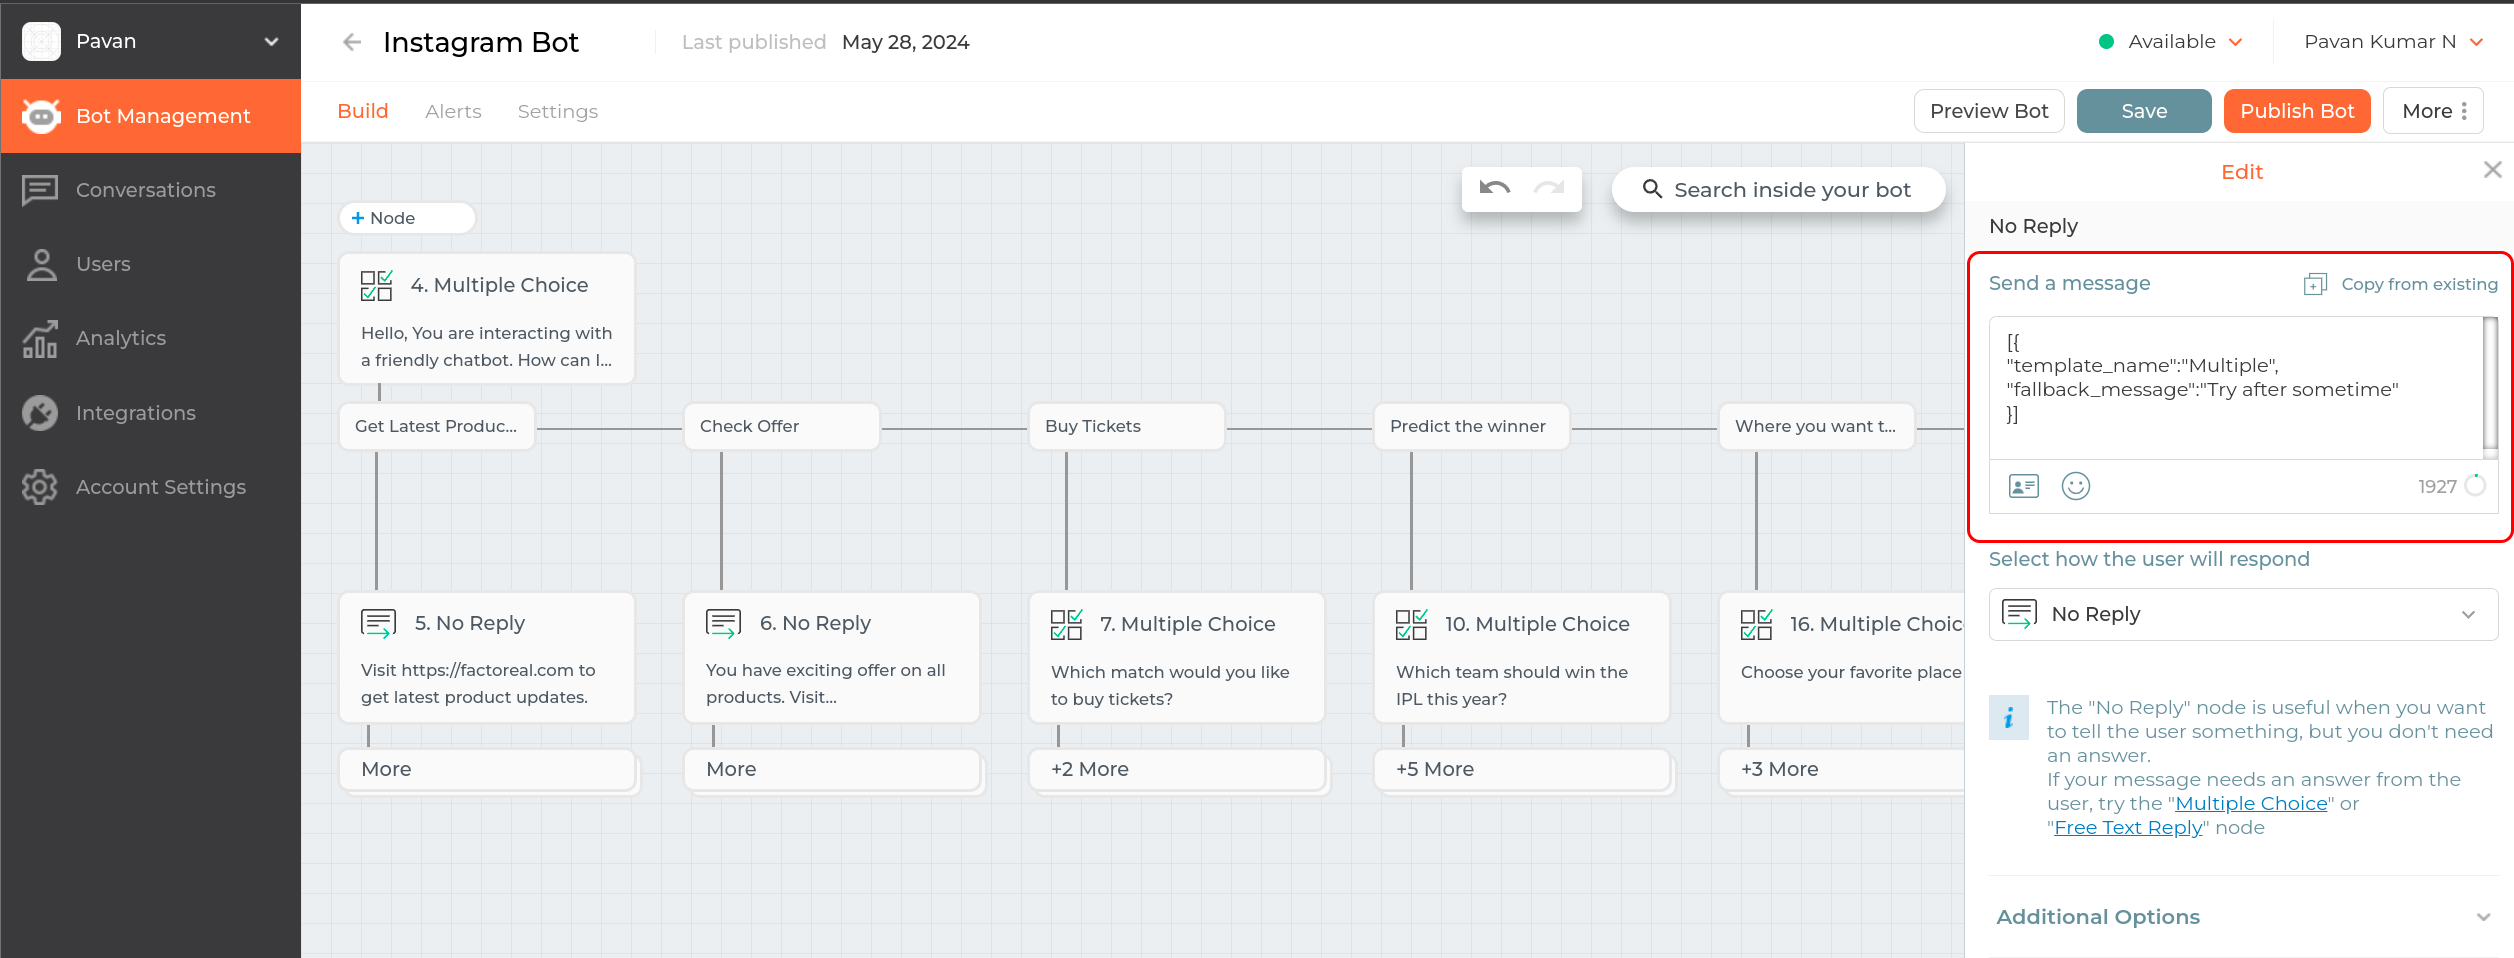The image size is (2514, 958).
Task: Click the redo arrow icon
Action: tap(1549, 188)
